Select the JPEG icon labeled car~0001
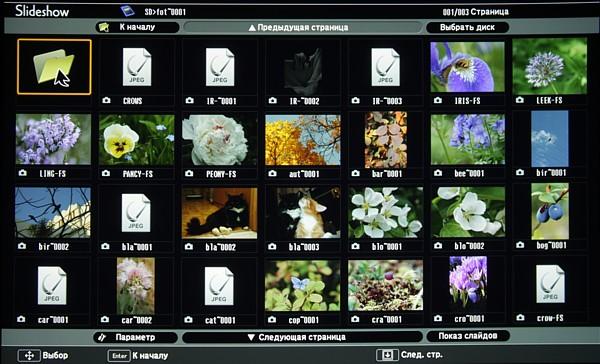The height and width of the screenshot is (364, 600). point(52,286)
